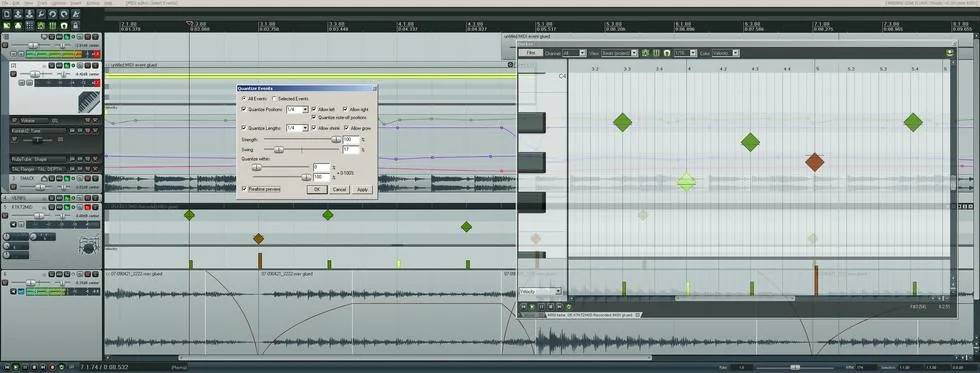Toggle the Allow shrink checkbox
980x373 pixels.
(x=314, y=127)
